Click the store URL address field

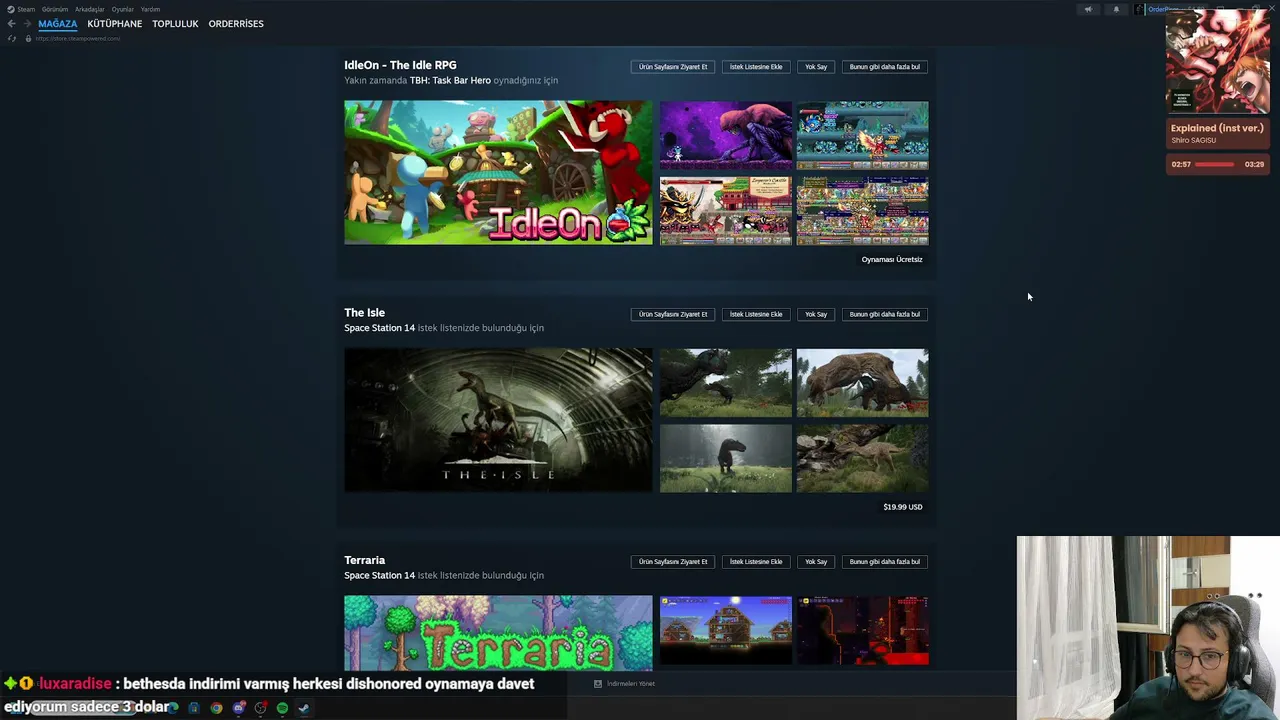coord(78,39)
